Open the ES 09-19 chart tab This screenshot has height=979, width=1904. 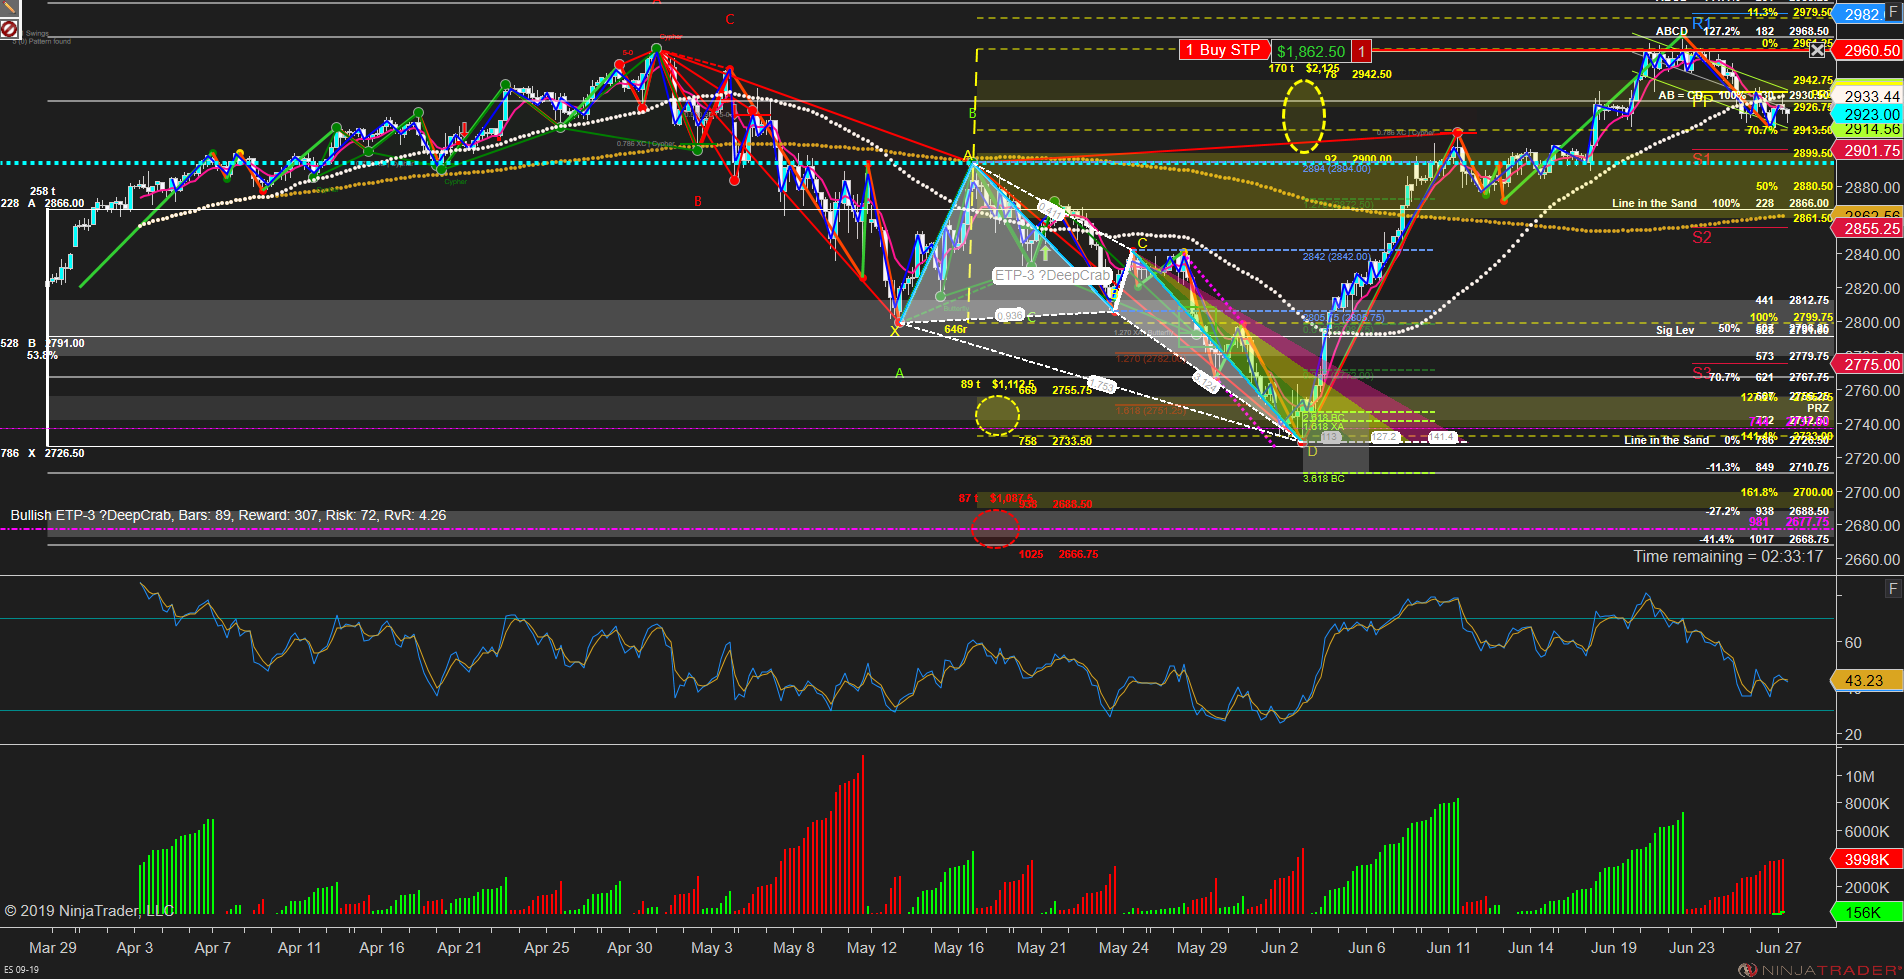(x=21, y=970)
